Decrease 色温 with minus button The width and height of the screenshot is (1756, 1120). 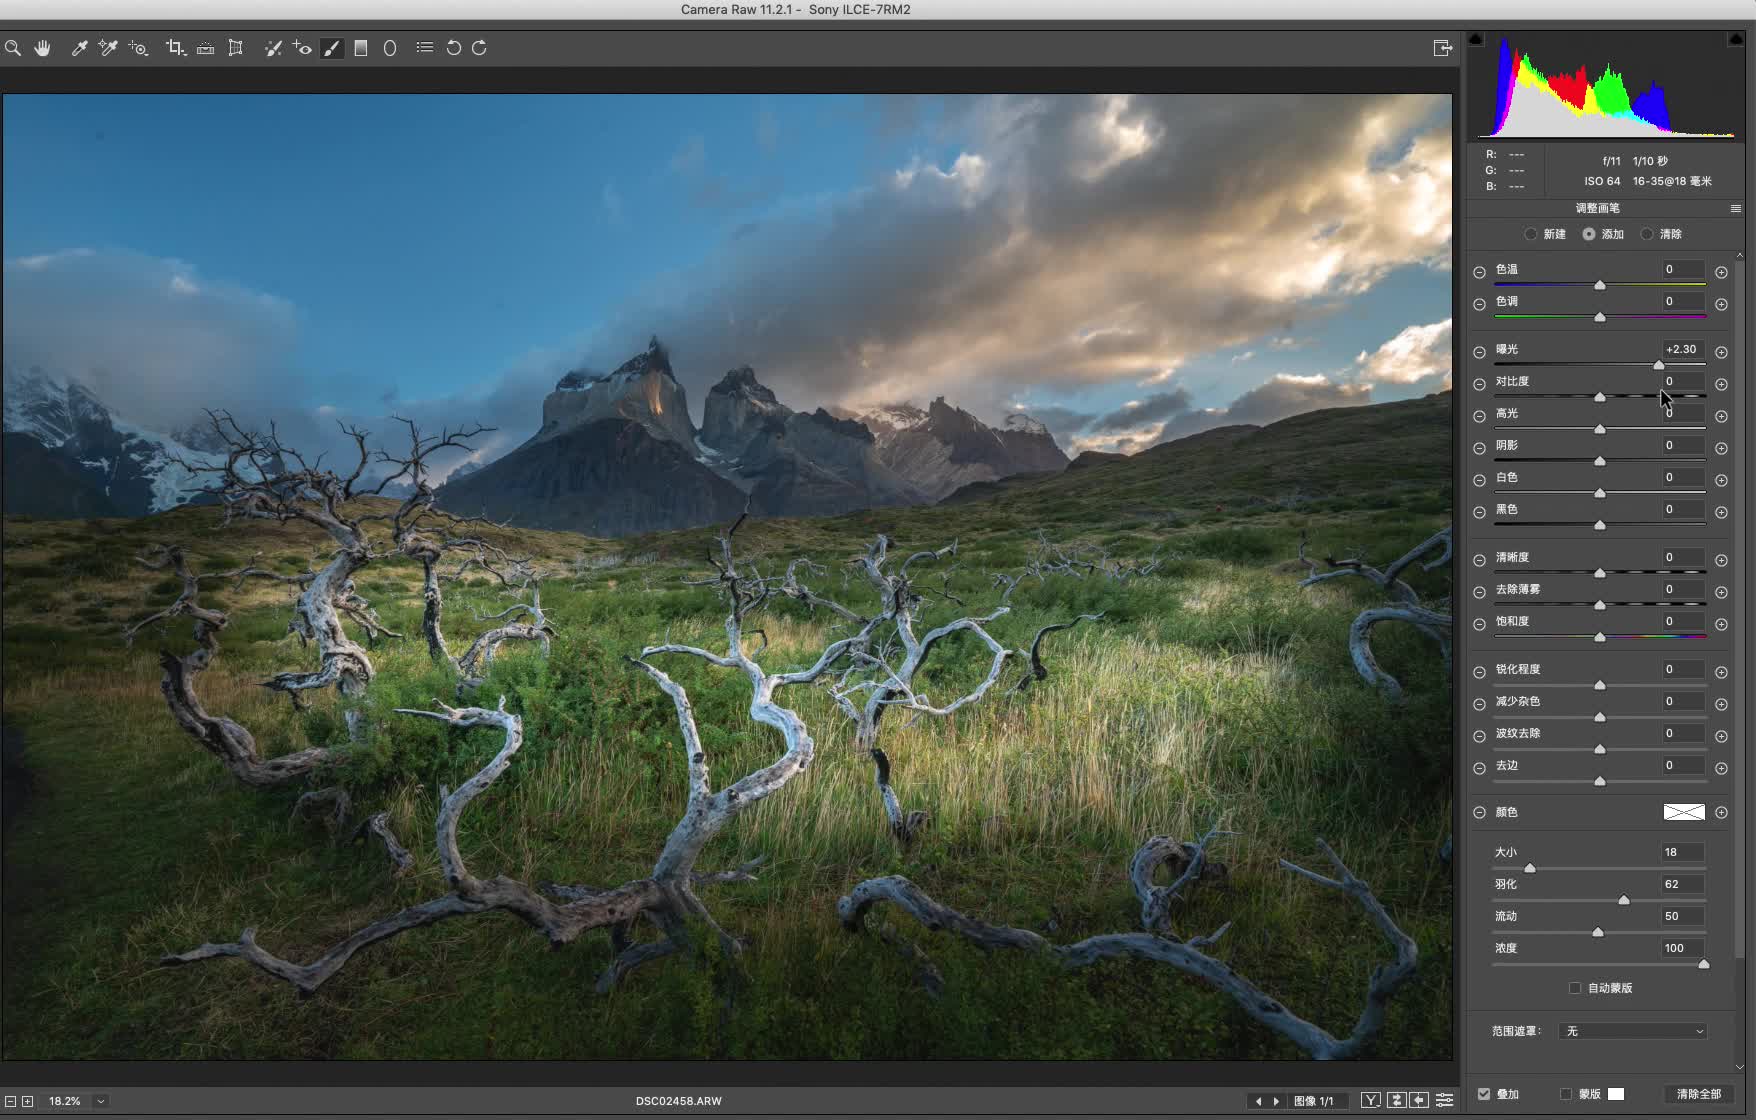[1479, 272]
